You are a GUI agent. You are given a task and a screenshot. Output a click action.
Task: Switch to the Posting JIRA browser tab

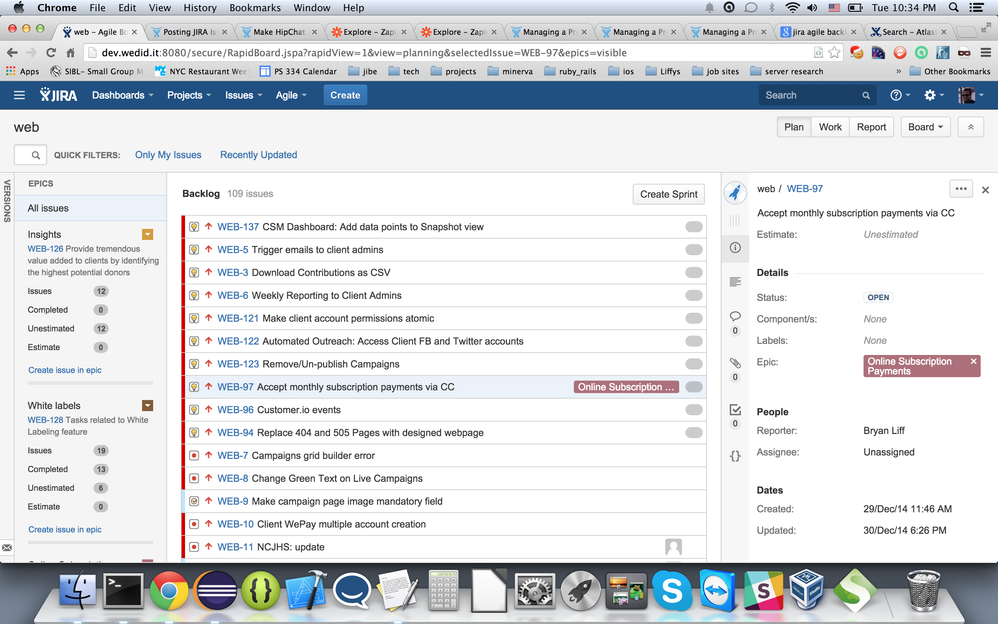189,32
